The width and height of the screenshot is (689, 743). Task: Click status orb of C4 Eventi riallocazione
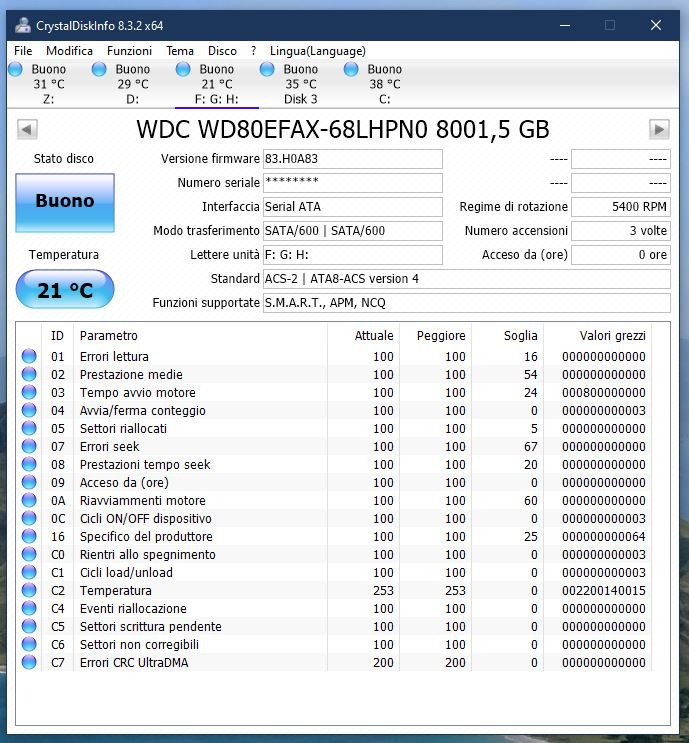coord(29,608)
